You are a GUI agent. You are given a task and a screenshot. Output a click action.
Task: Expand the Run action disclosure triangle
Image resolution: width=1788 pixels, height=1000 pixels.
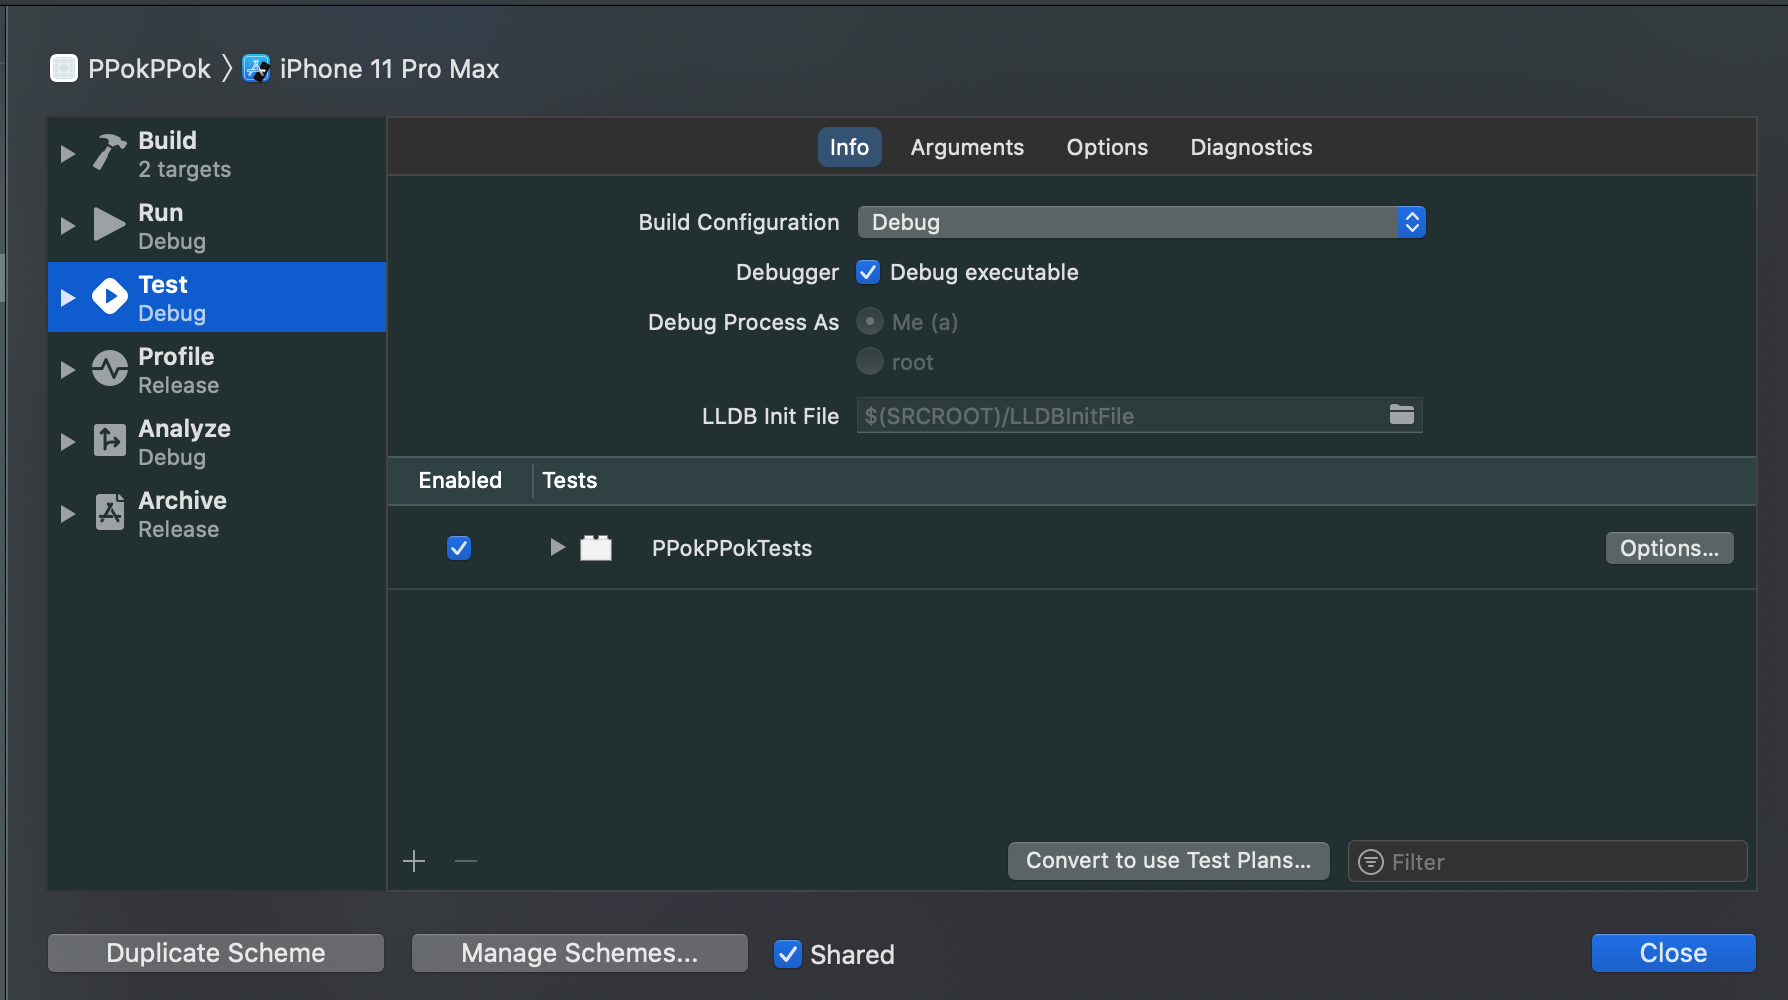pos(68,226)
